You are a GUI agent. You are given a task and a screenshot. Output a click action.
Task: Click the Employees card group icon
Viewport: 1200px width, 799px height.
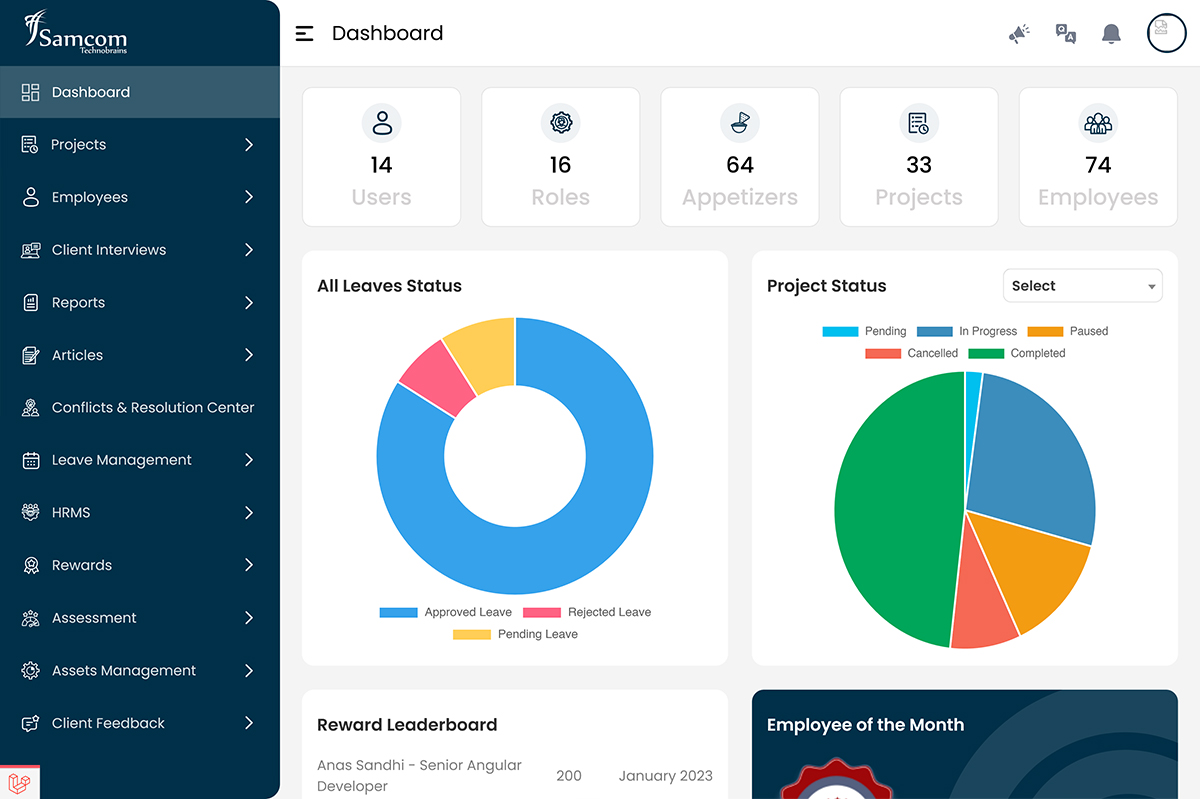[1098, 123]
